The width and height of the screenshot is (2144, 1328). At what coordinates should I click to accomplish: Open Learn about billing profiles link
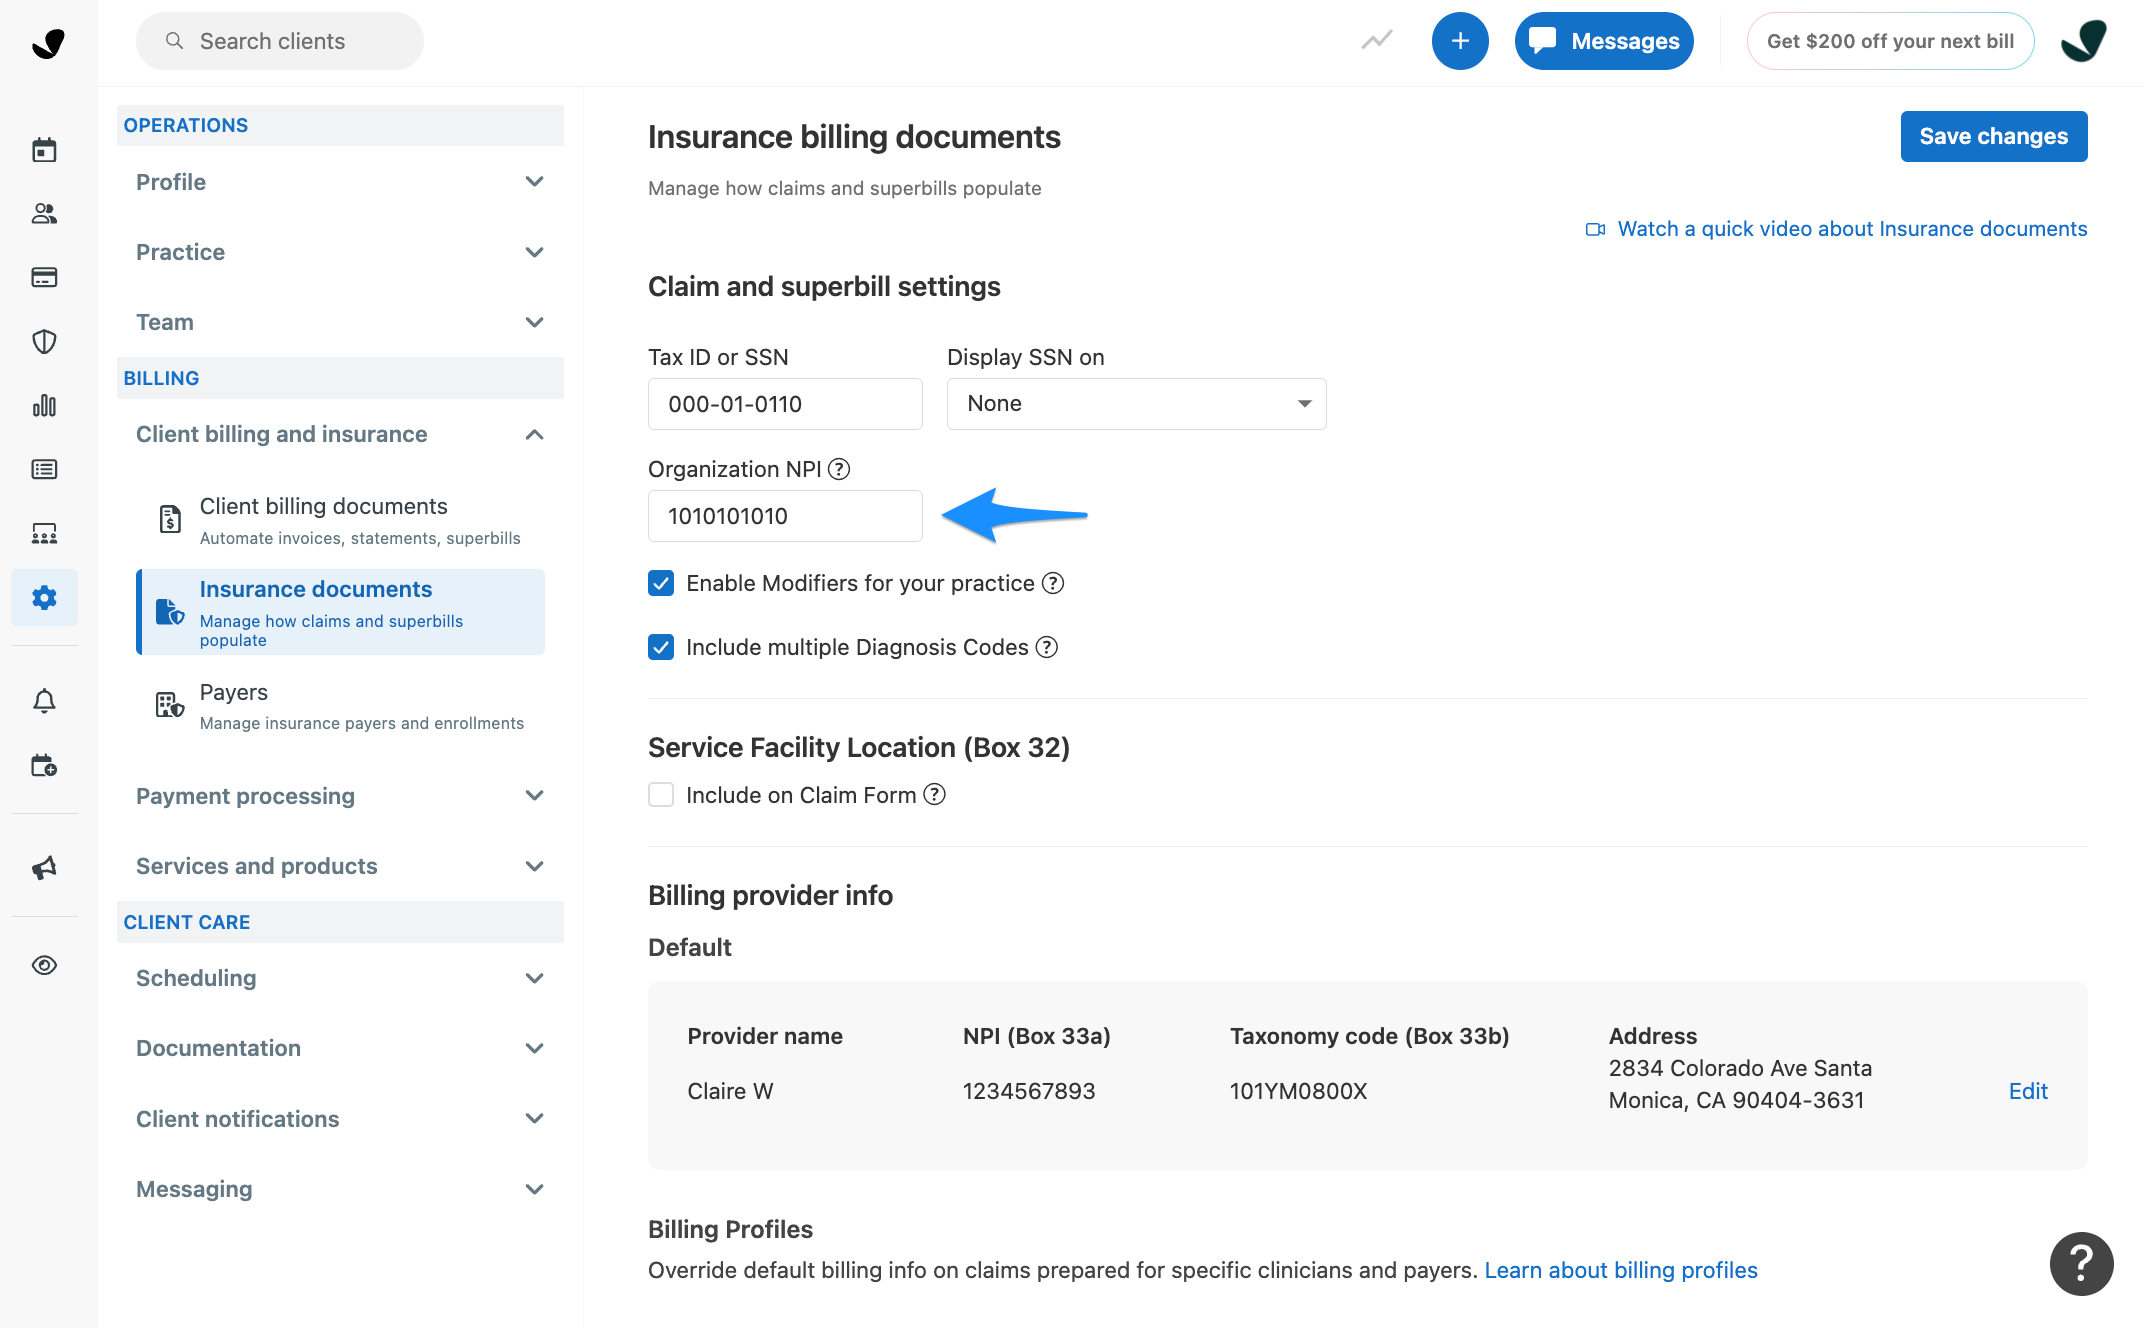(1620, 1269)
